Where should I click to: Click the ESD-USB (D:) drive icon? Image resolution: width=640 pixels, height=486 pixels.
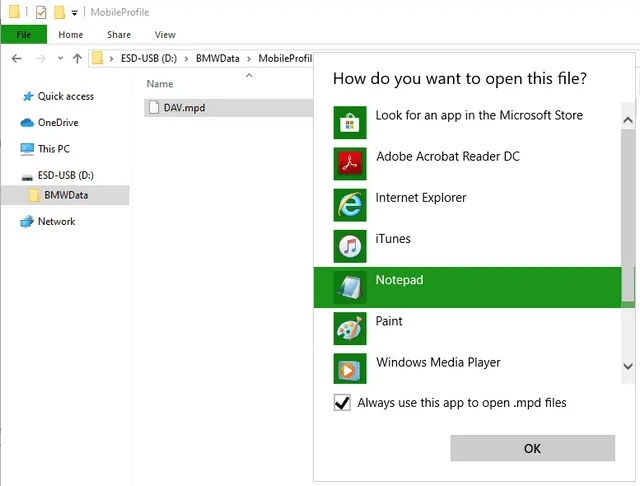tap(27, 177)
